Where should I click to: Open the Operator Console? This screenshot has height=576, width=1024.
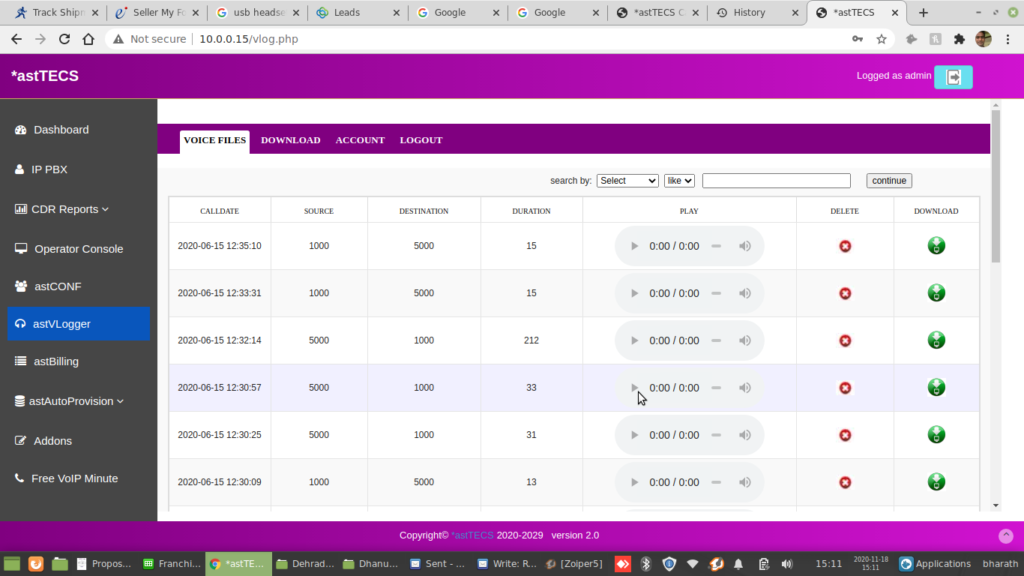coord(78,248)
